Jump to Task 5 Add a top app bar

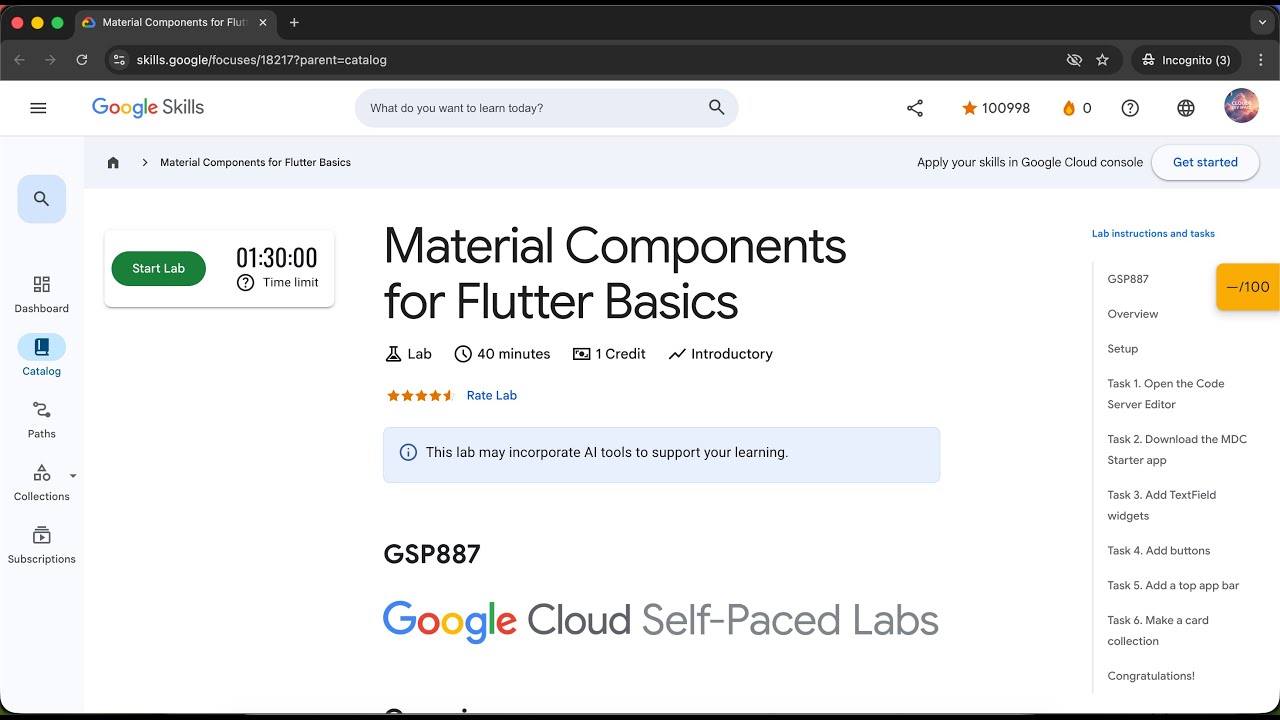point(1173,586)
